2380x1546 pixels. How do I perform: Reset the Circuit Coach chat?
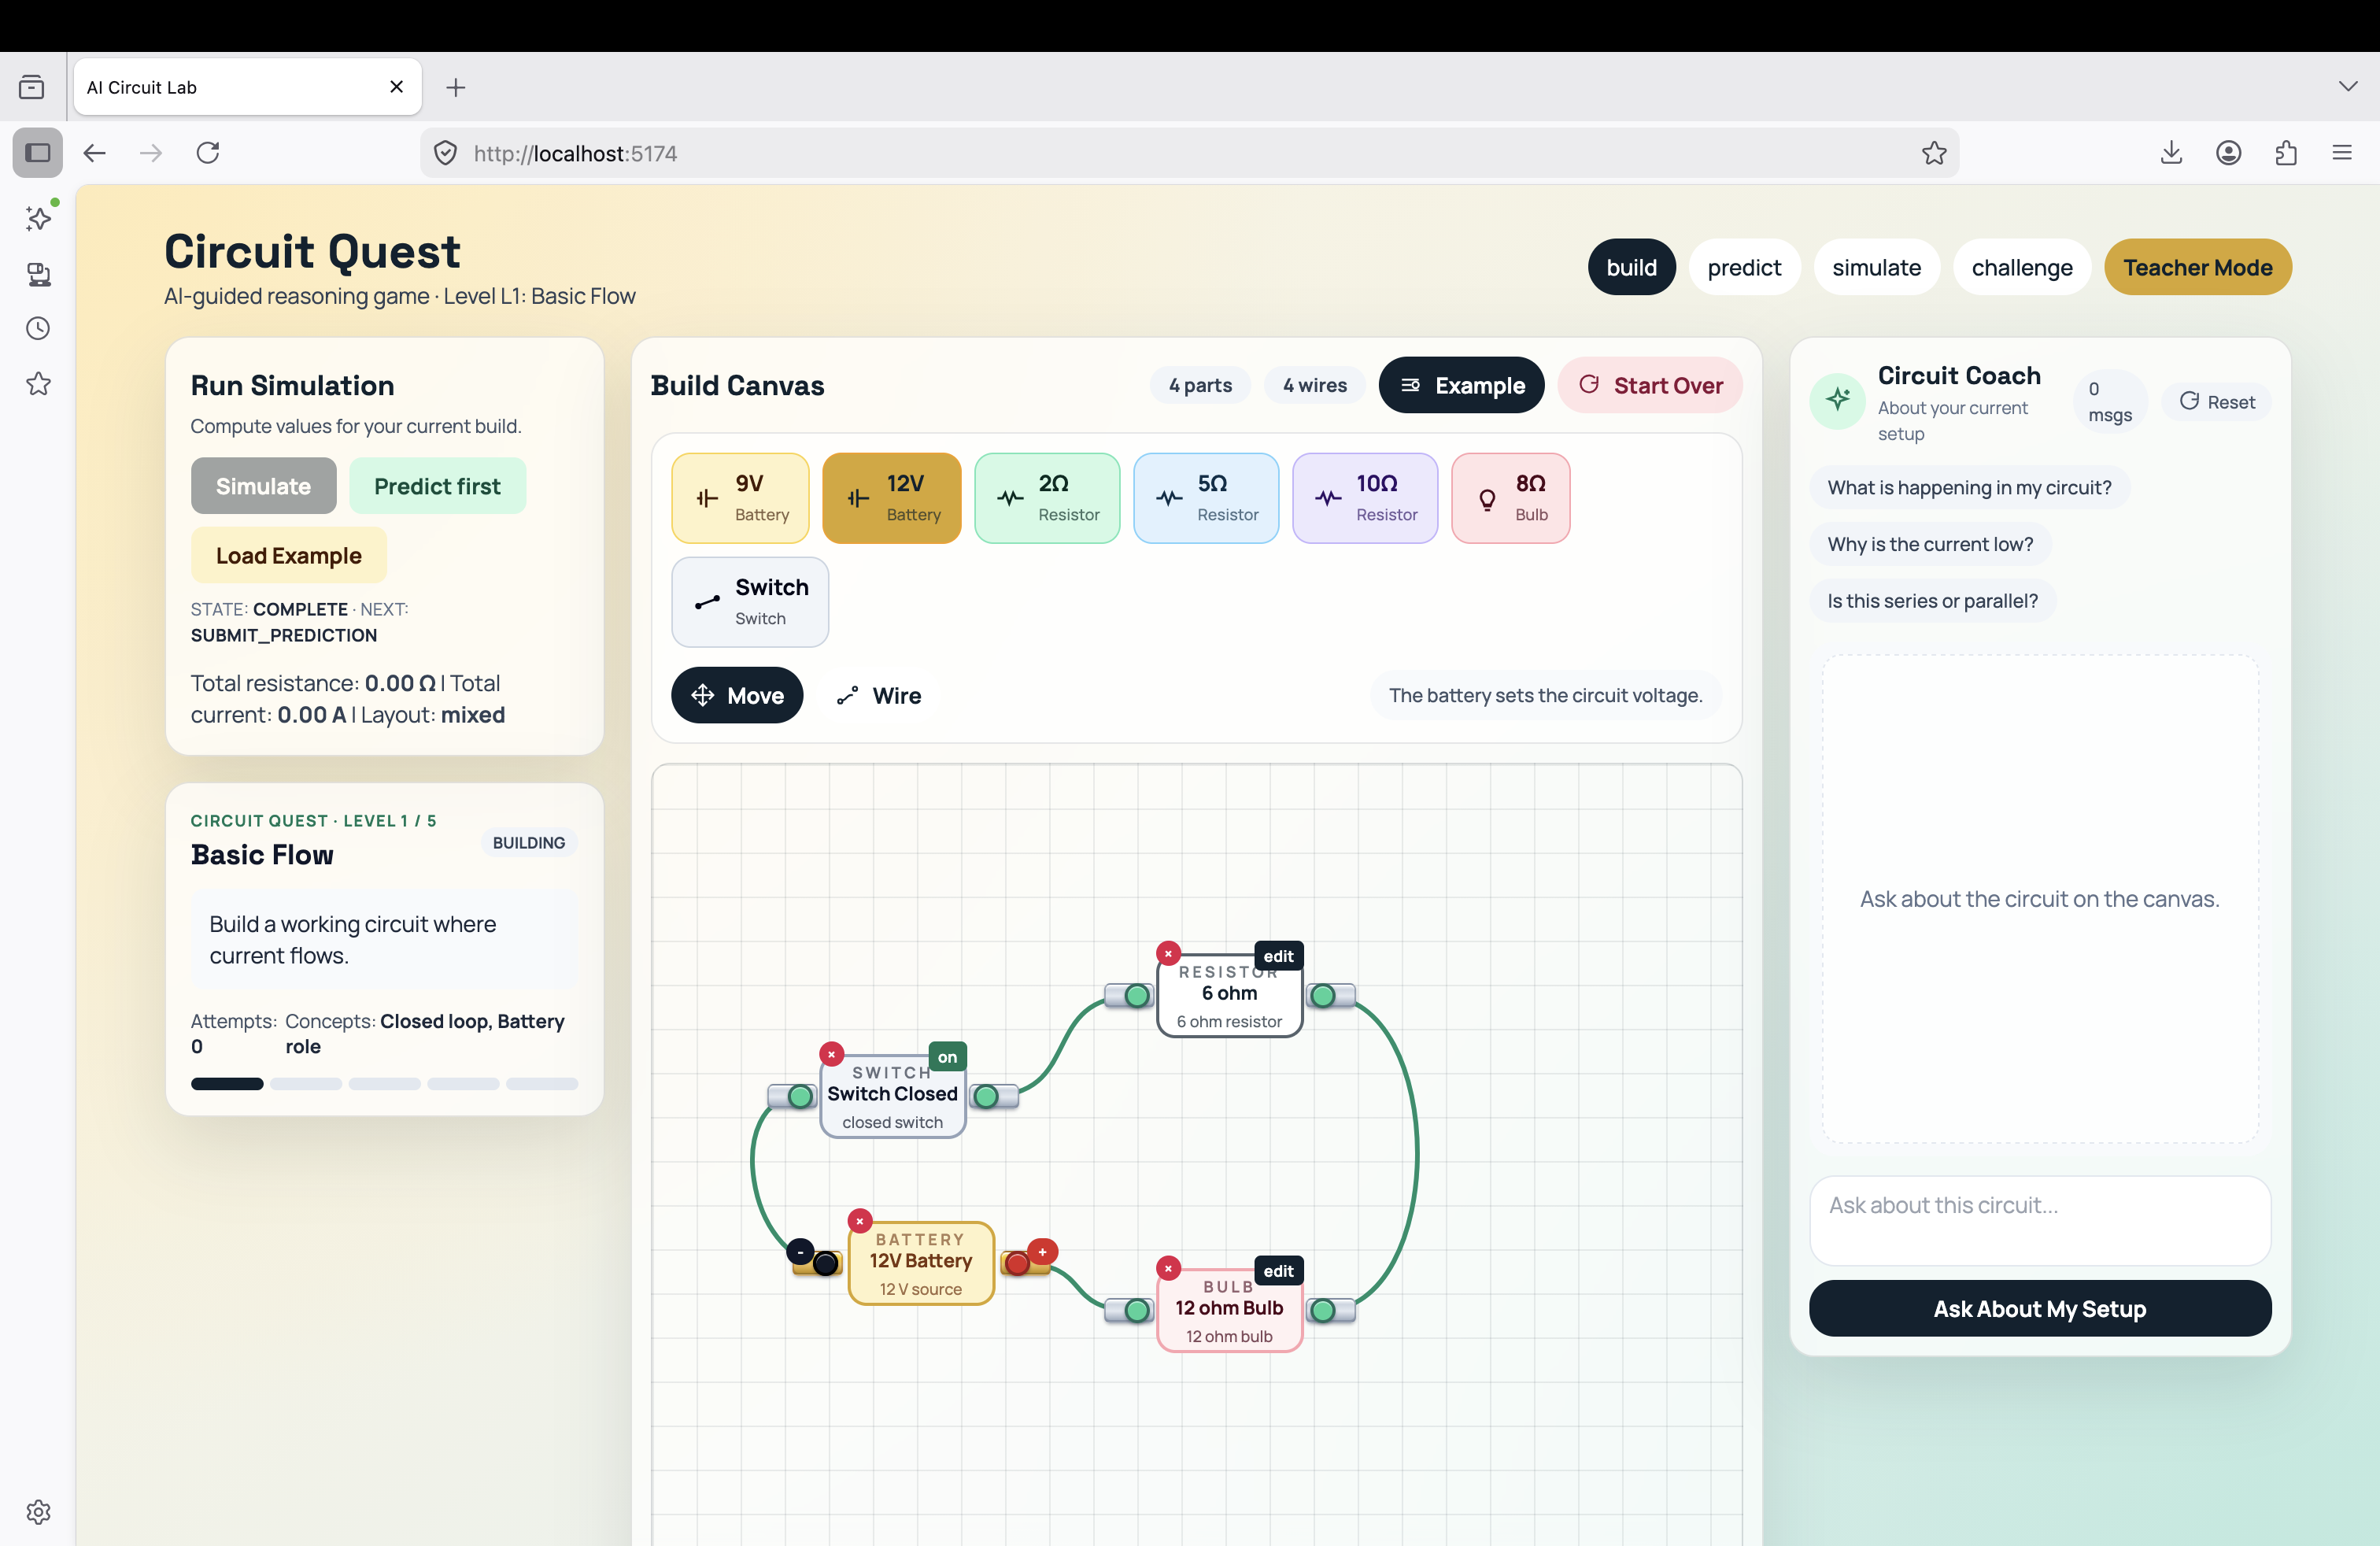pos(2217,401)
